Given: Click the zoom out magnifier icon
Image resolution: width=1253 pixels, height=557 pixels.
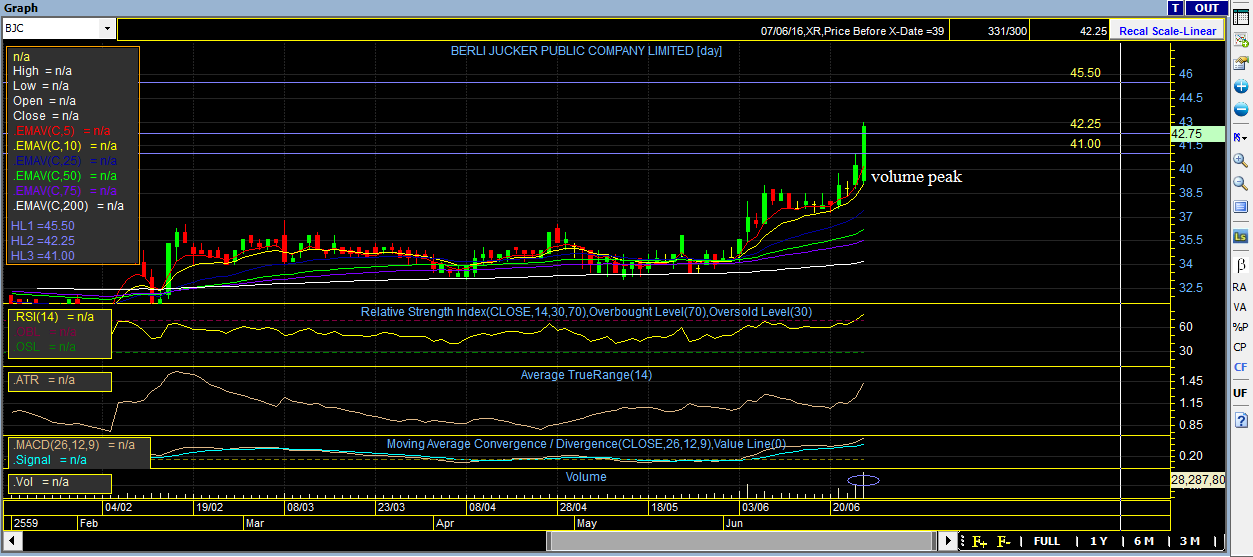Looking at the screenshot, I should [x=1240, y=183].
